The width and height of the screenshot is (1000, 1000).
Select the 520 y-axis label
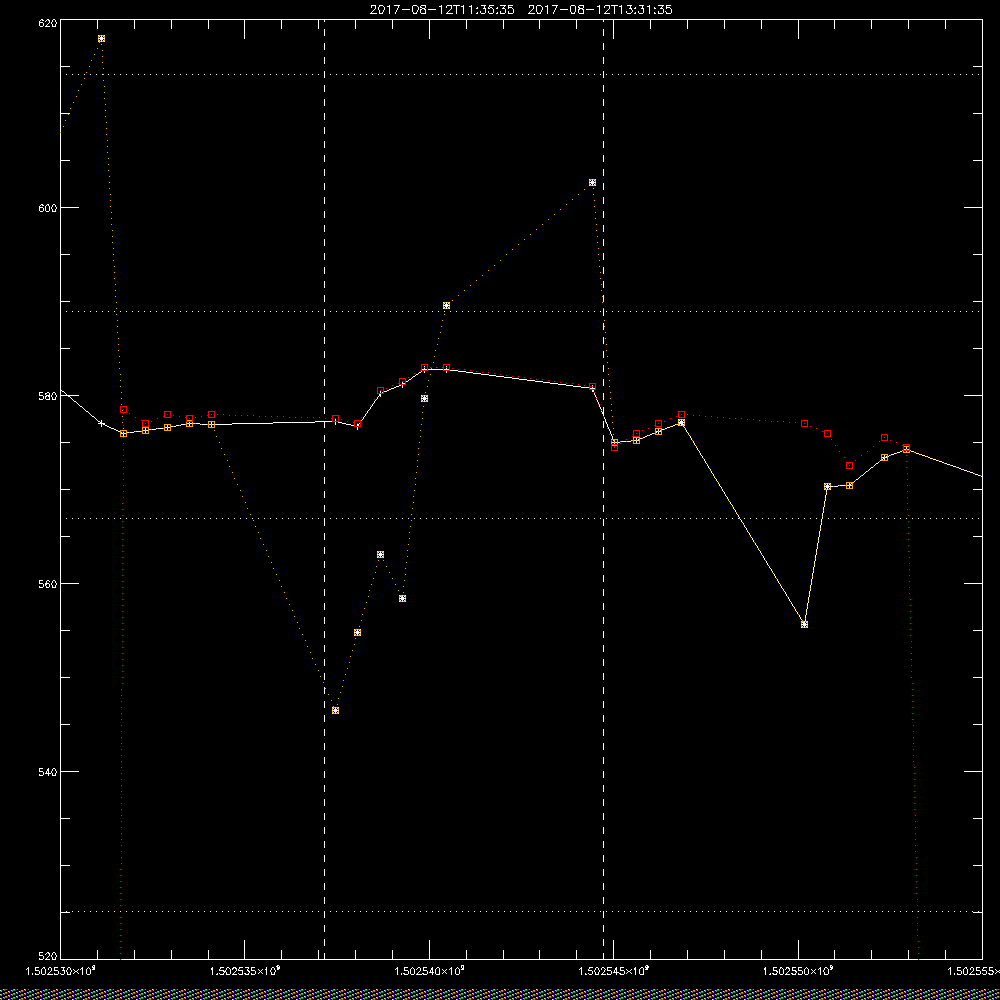click(x=48, y=957)
